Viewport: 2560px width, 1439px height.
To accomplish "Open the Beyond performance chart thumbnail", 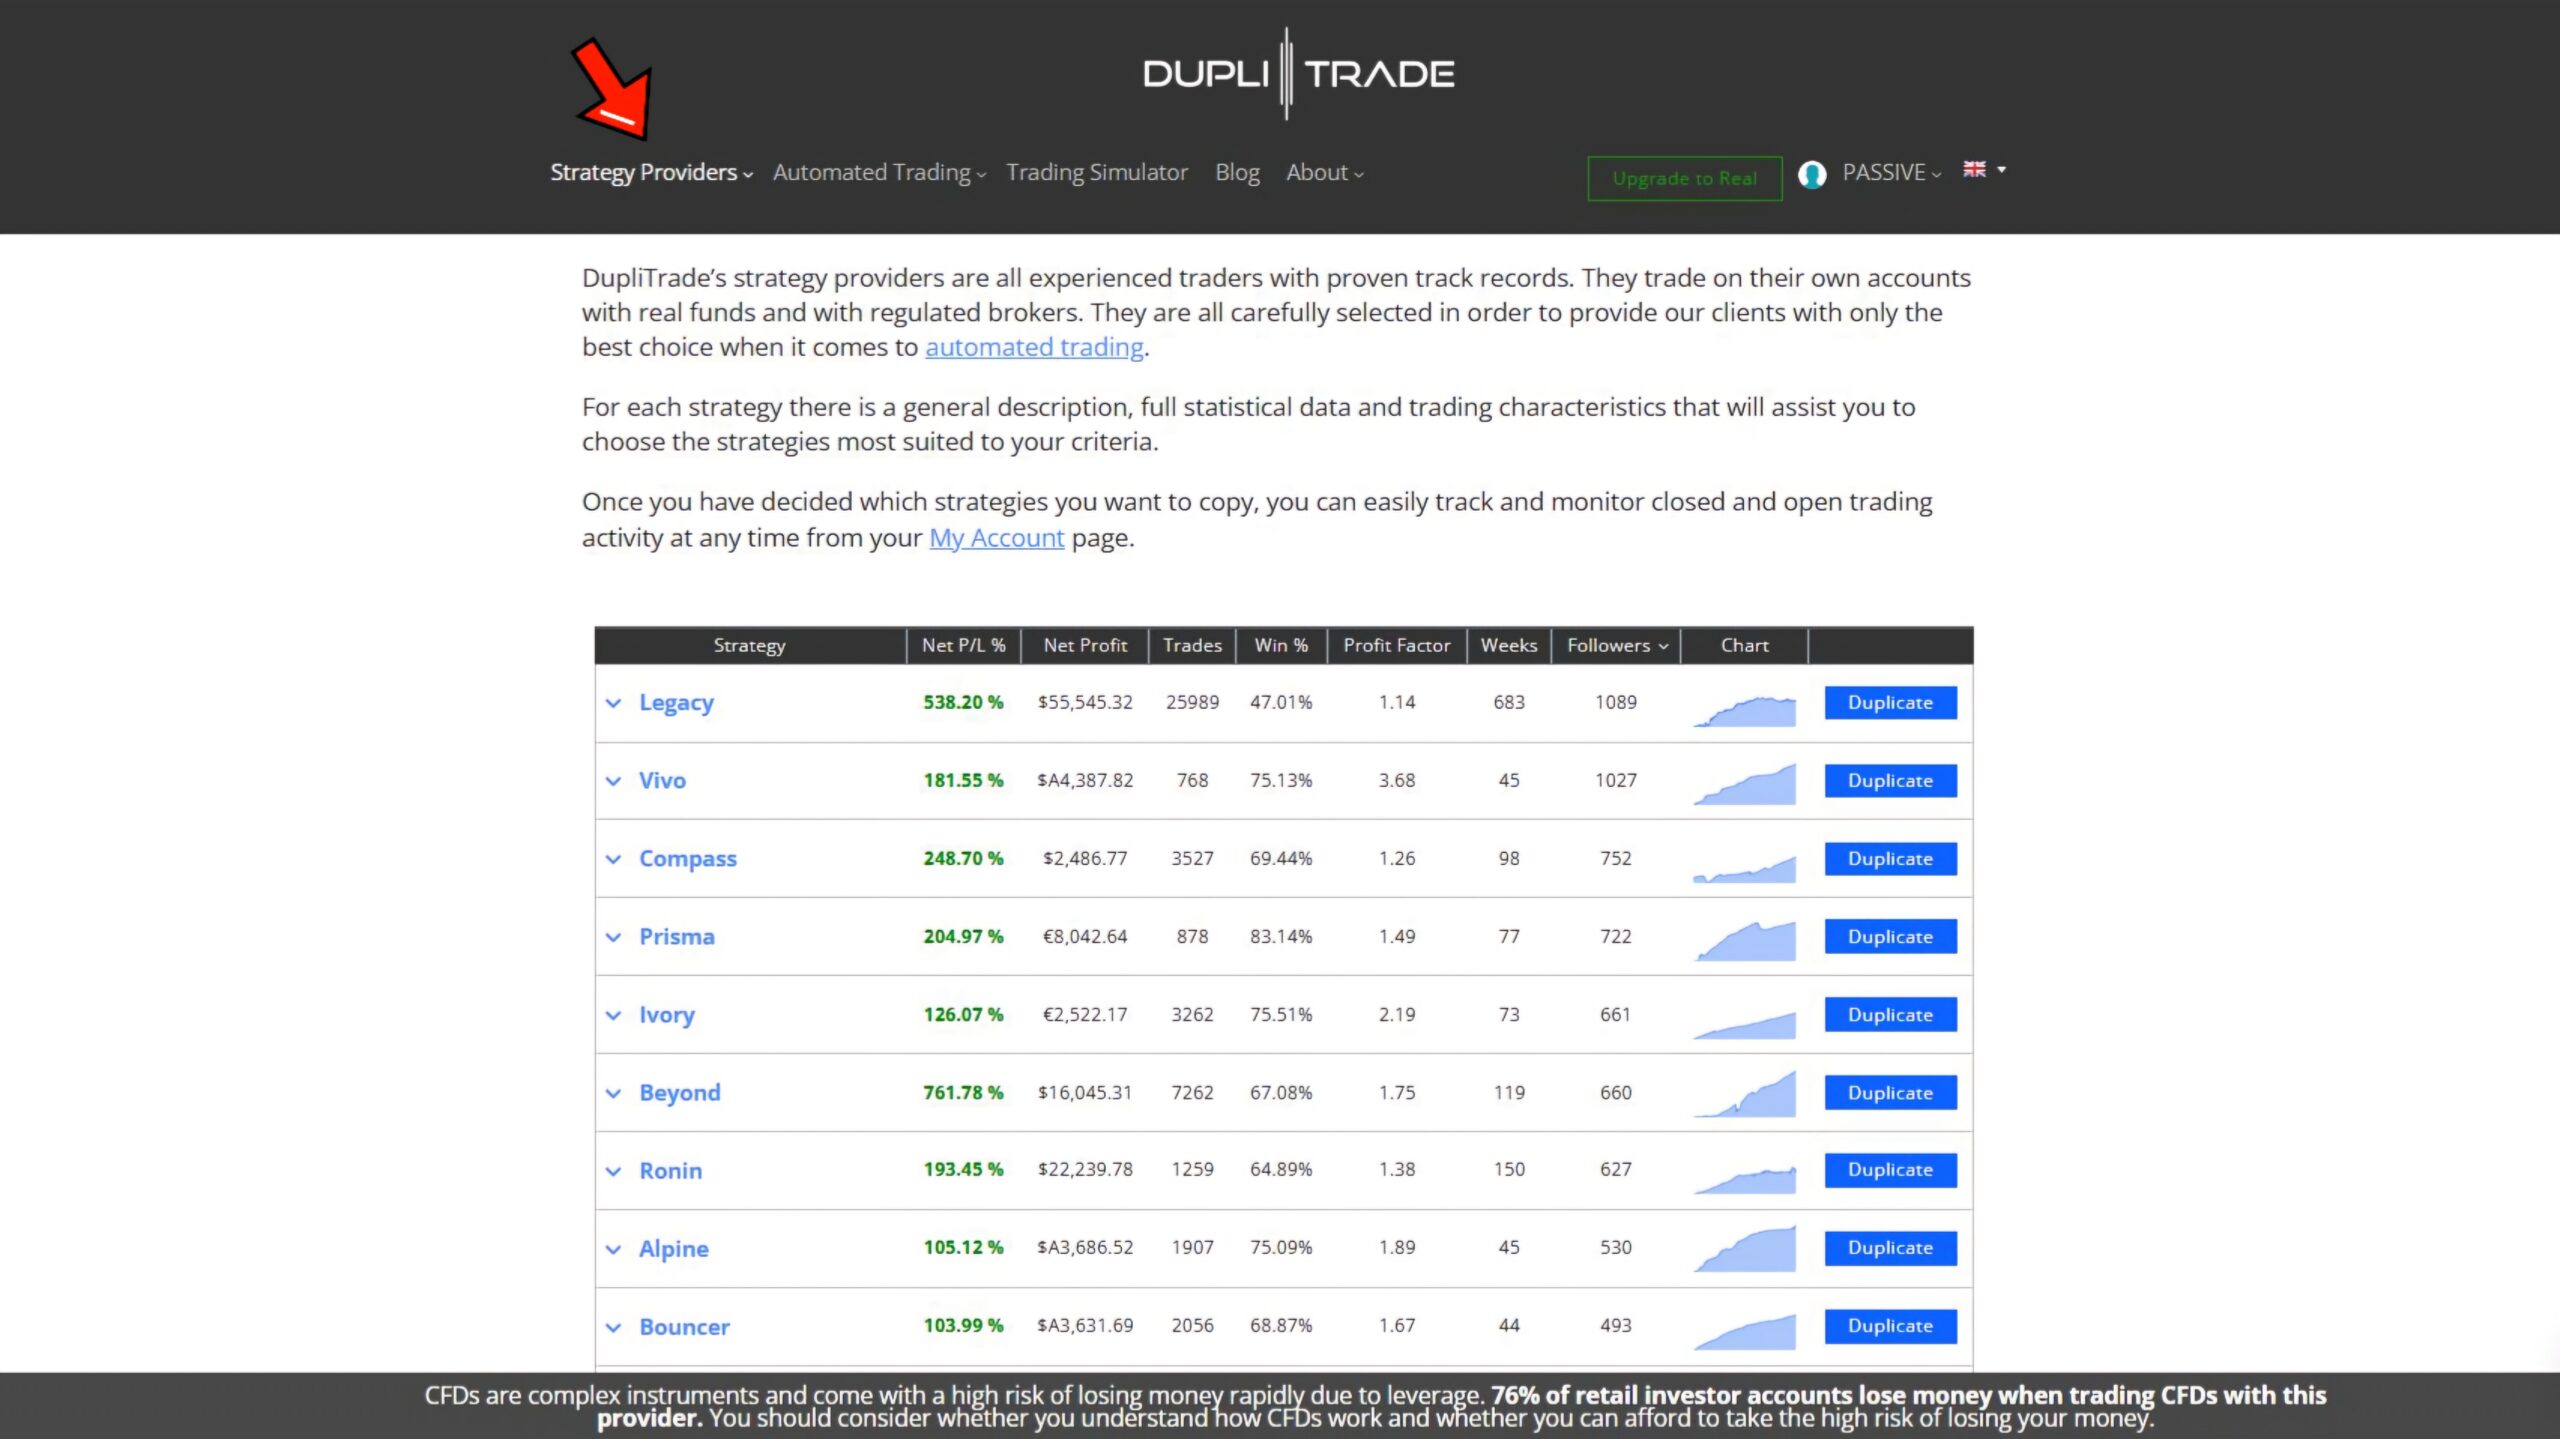I will pyautogui.click(x=1744, y=1093).
